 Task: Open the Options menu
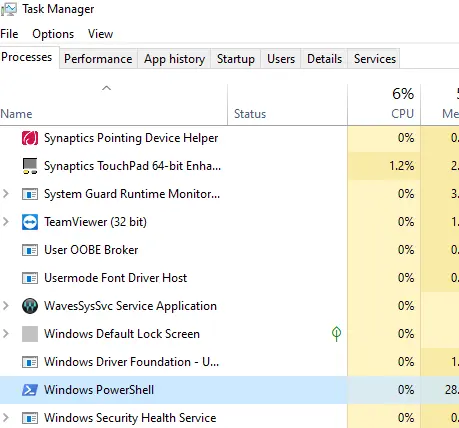pos(53,34)
